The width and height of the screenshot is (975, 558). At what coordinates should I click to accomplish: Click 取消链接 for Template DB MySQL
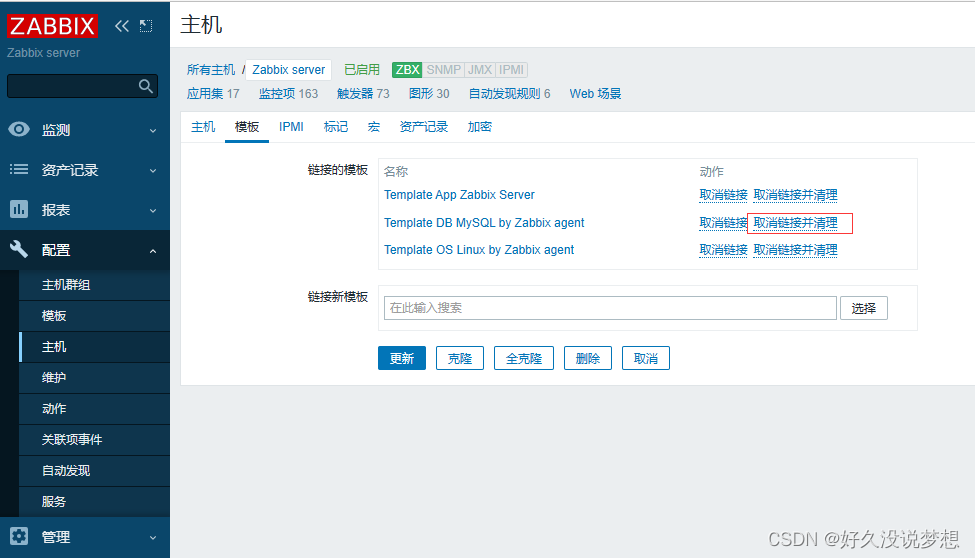(723, 223)
